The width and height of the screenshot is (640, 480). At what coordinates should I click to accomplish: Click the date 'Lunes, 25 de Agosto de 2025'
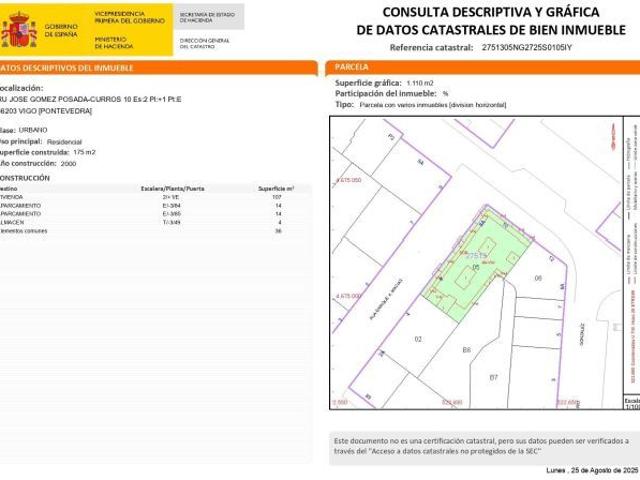click(x=592, y=471)
